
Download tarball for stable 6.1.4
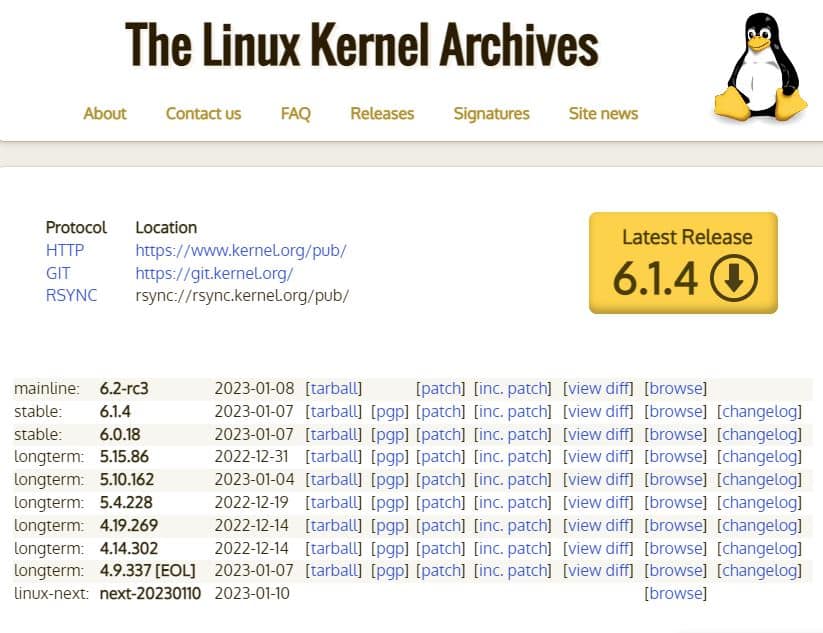[x=334, y=412]
